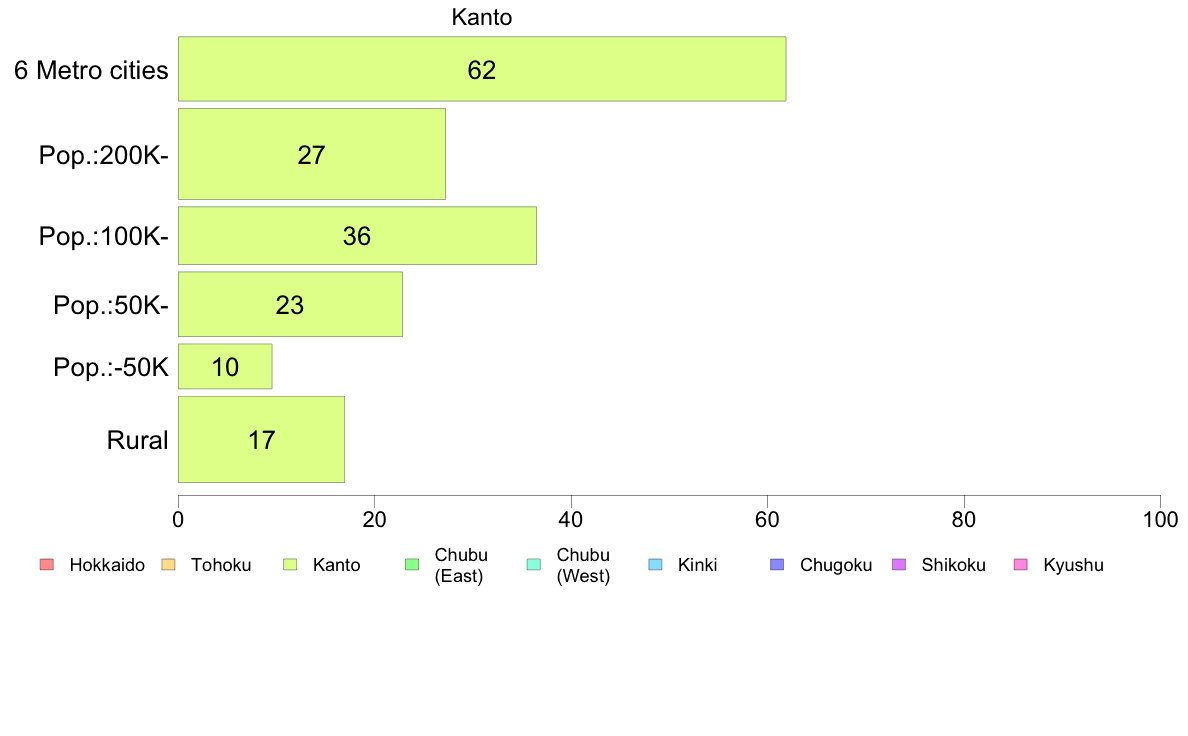The width and height of the screenshot is (1188, 736).
Task: Click the Chugoku legend label text
Action: coord(836,565)
